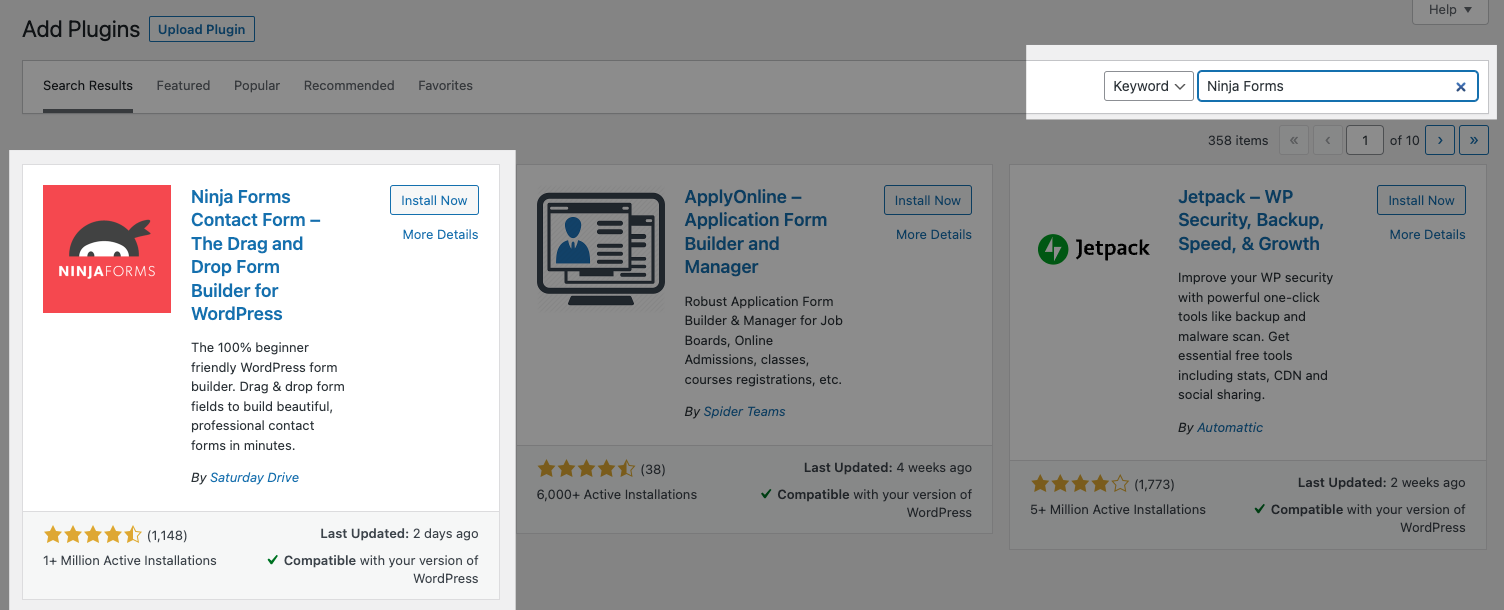Open the Saturday Drive author link
Screen dimensions: 1504x610
(254, 478)
